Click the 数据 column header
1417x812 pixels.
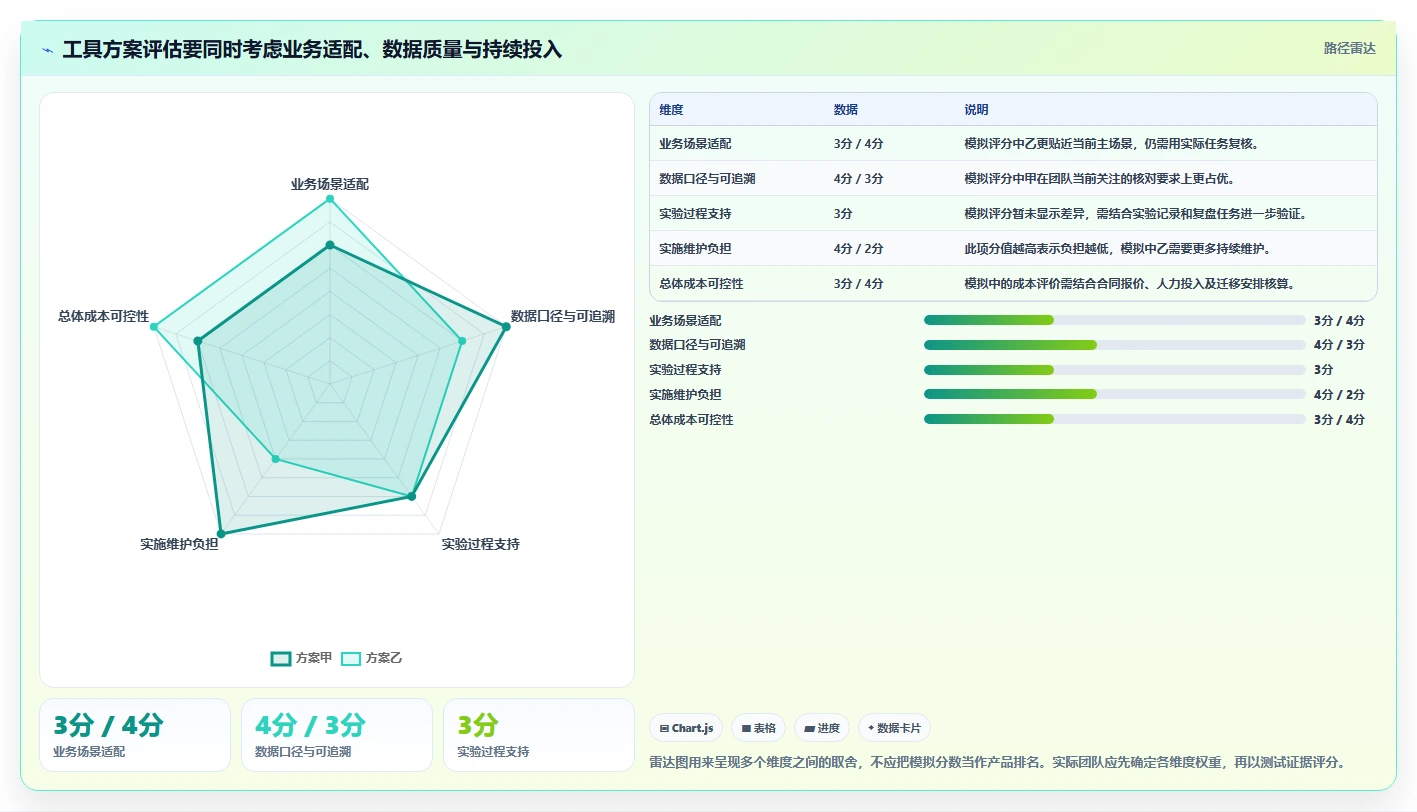point(845,110)
